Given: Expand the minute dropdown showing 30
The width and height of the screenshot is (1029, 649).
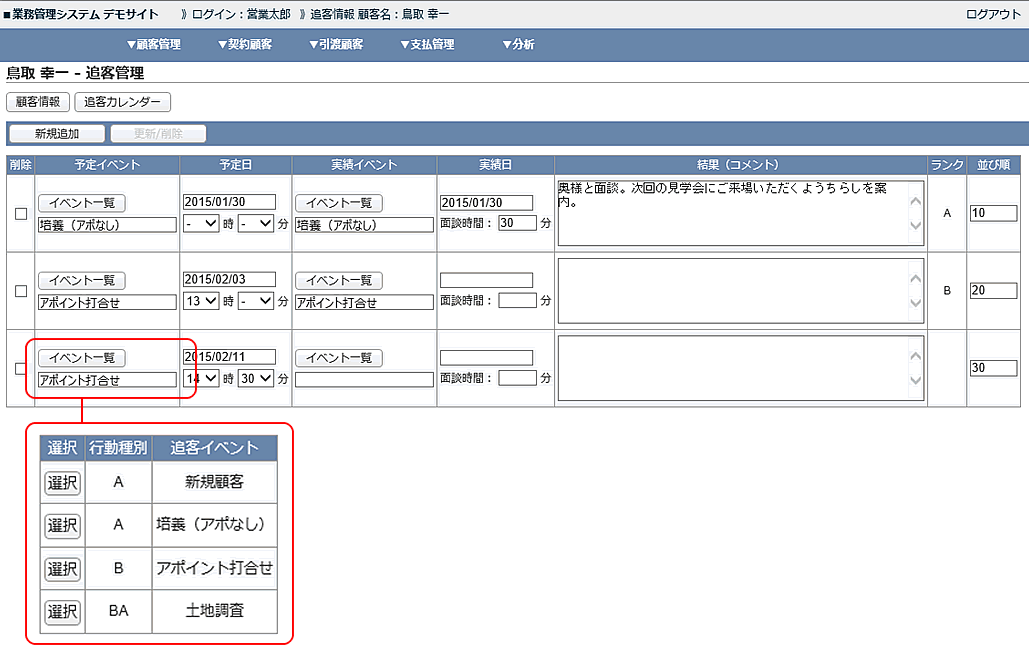Looking at the screenshot, I should (255, 379).
